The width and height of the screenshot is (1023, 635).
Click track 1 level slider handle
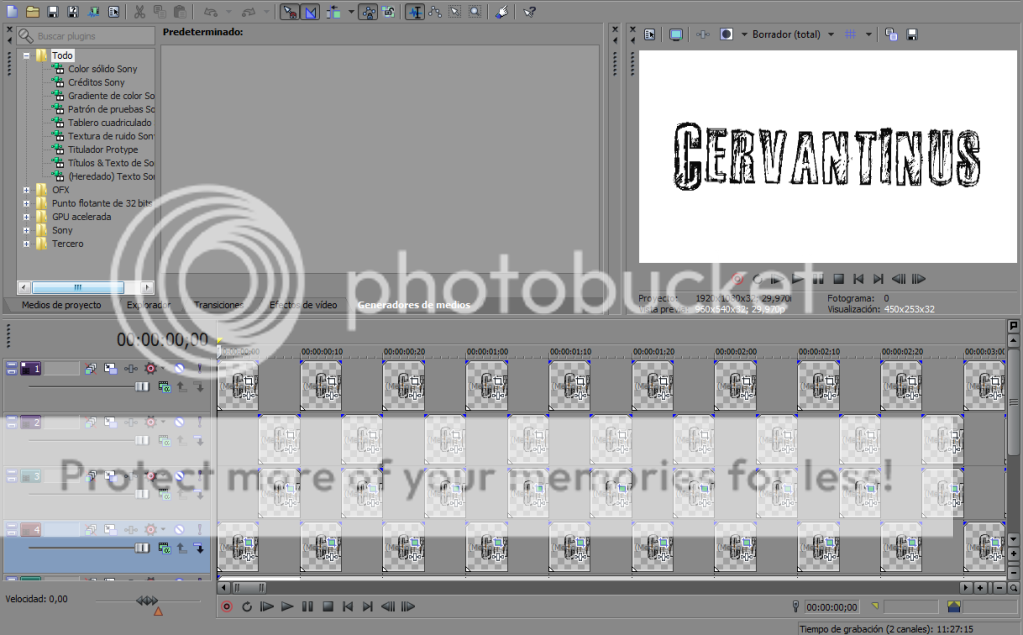coord(142,387)
